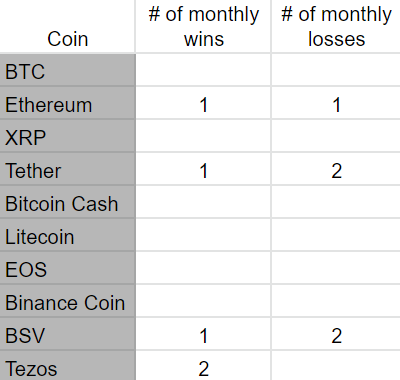This screenshot has height=380, width=400.
Task: Click the Tezos coin cell
Action: tap(67, 365)
